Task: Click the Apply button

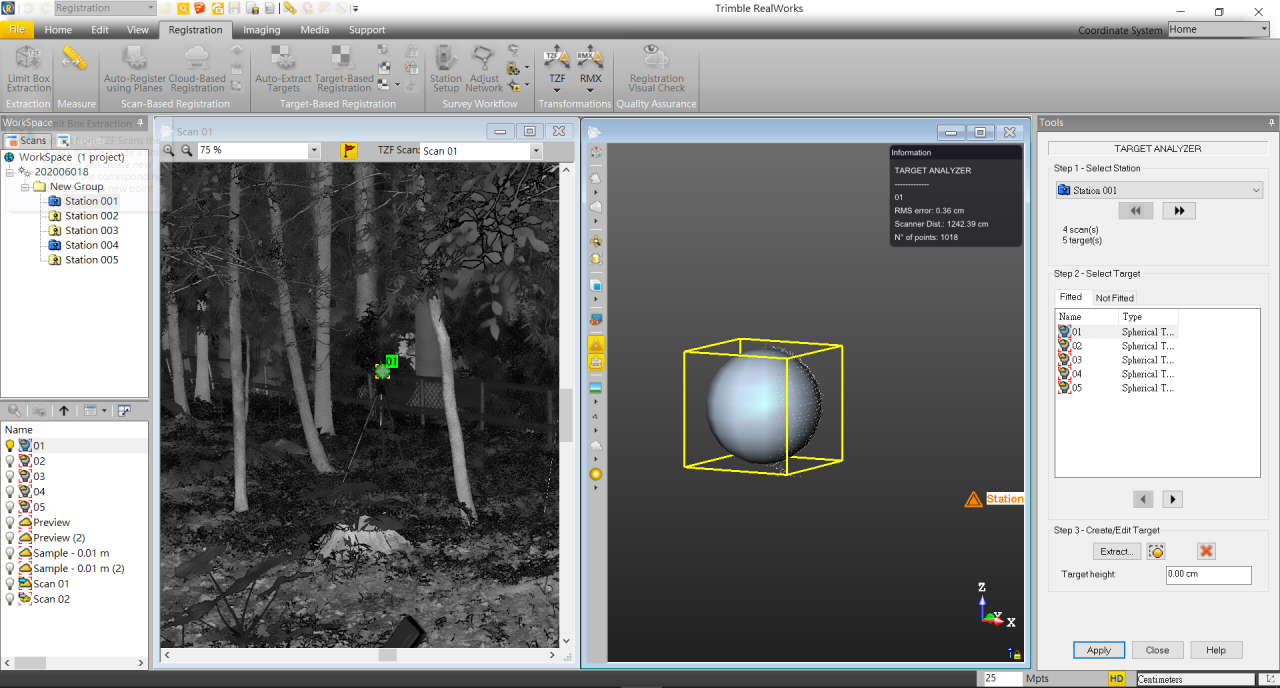Action: [x=1099, y=650]
